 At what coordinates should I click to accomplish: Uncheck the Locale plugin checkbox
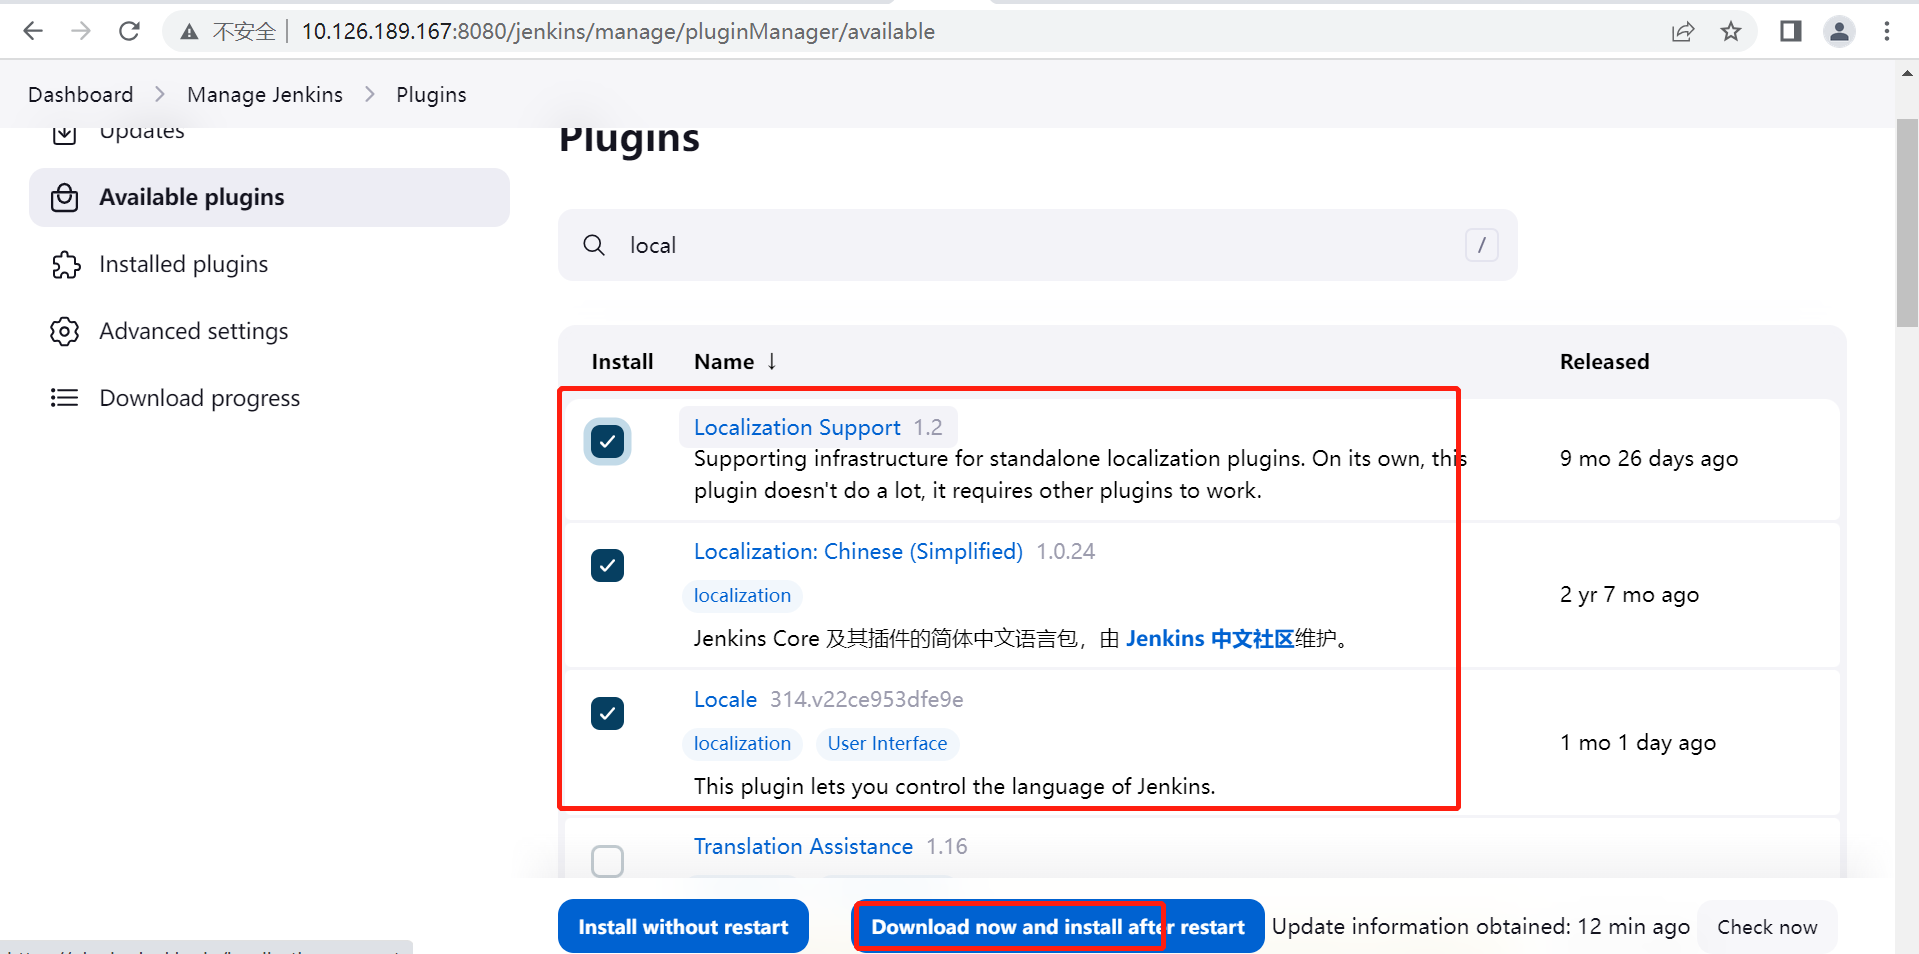coord(607,713)
